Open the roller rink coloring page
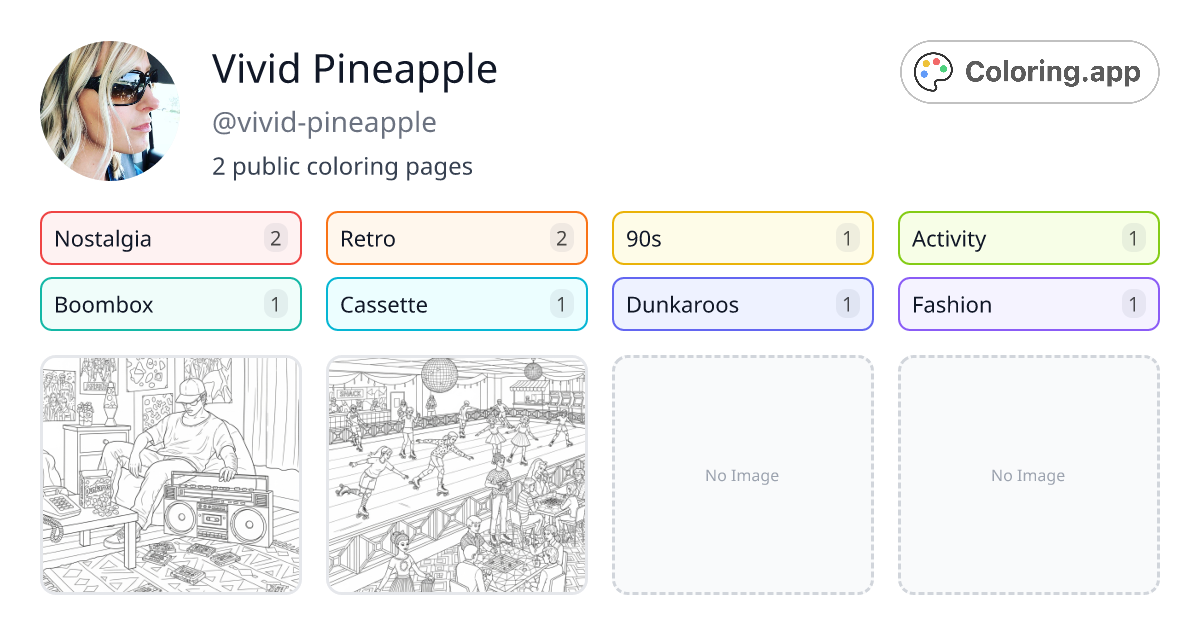 click(x=456, y=476)
